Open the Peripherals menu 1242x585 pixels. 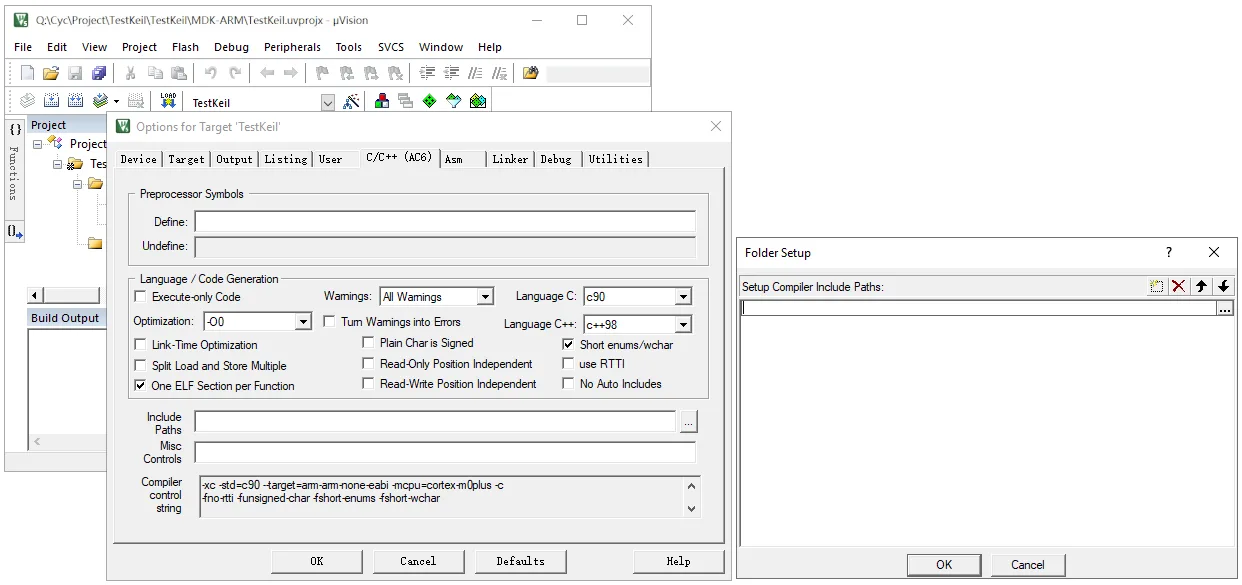click(x=292, y=47)
